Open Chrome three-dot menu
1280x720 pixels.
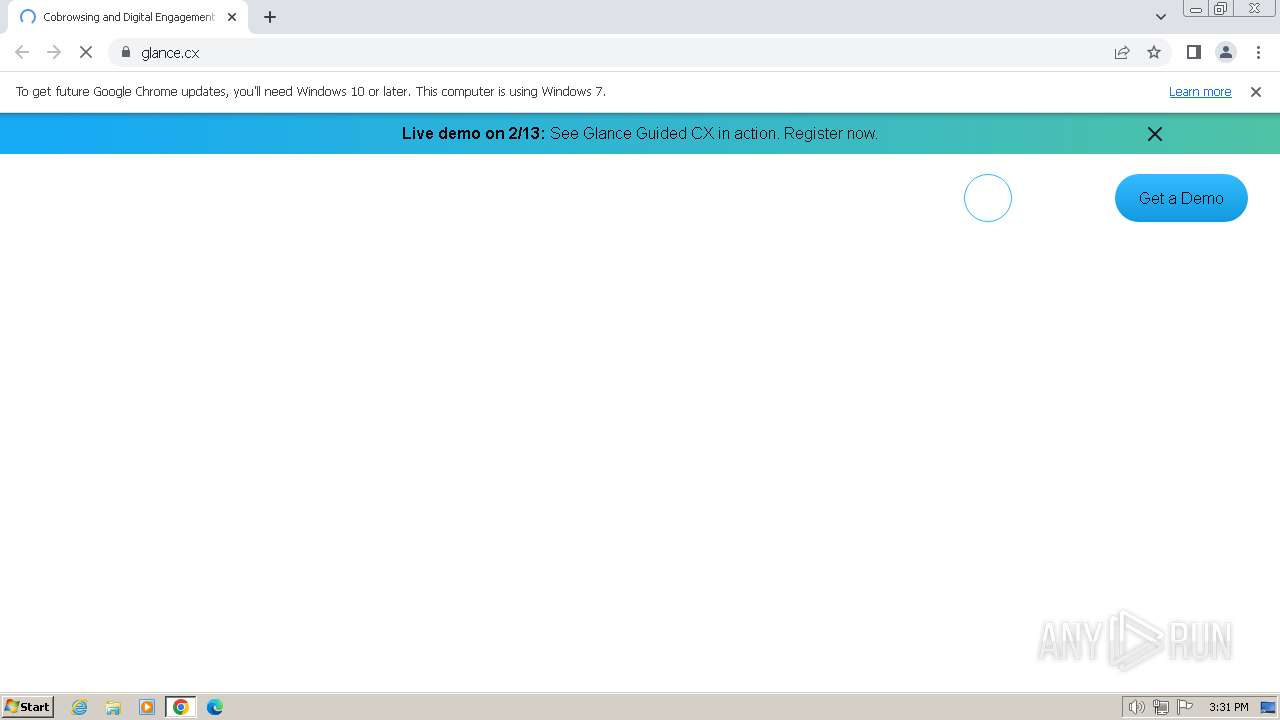pyautogui.click(x=1258, y=52)
